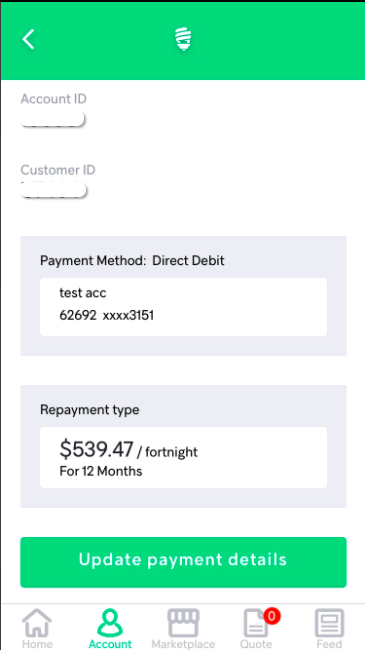Tap the light bulb logo in header
This screenshot has width=365, height=650.
[x=183, y=39]
